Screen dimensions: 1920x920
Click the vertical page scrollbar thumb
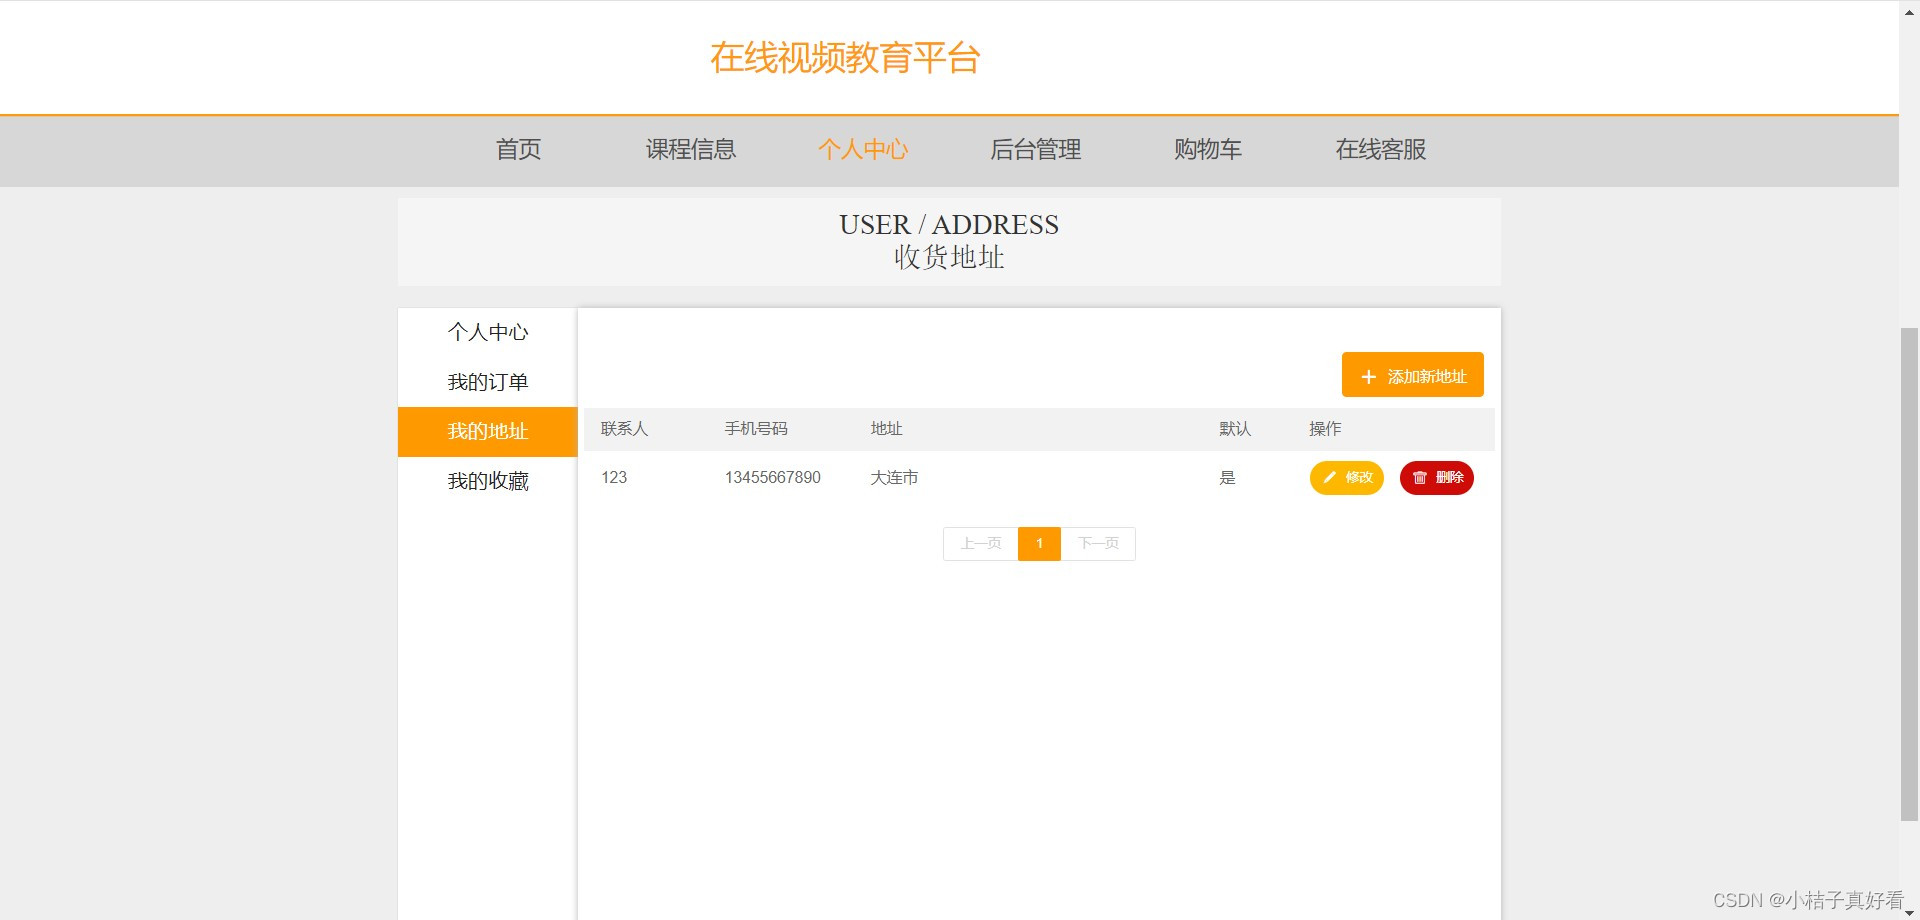tap(1909, 574)
